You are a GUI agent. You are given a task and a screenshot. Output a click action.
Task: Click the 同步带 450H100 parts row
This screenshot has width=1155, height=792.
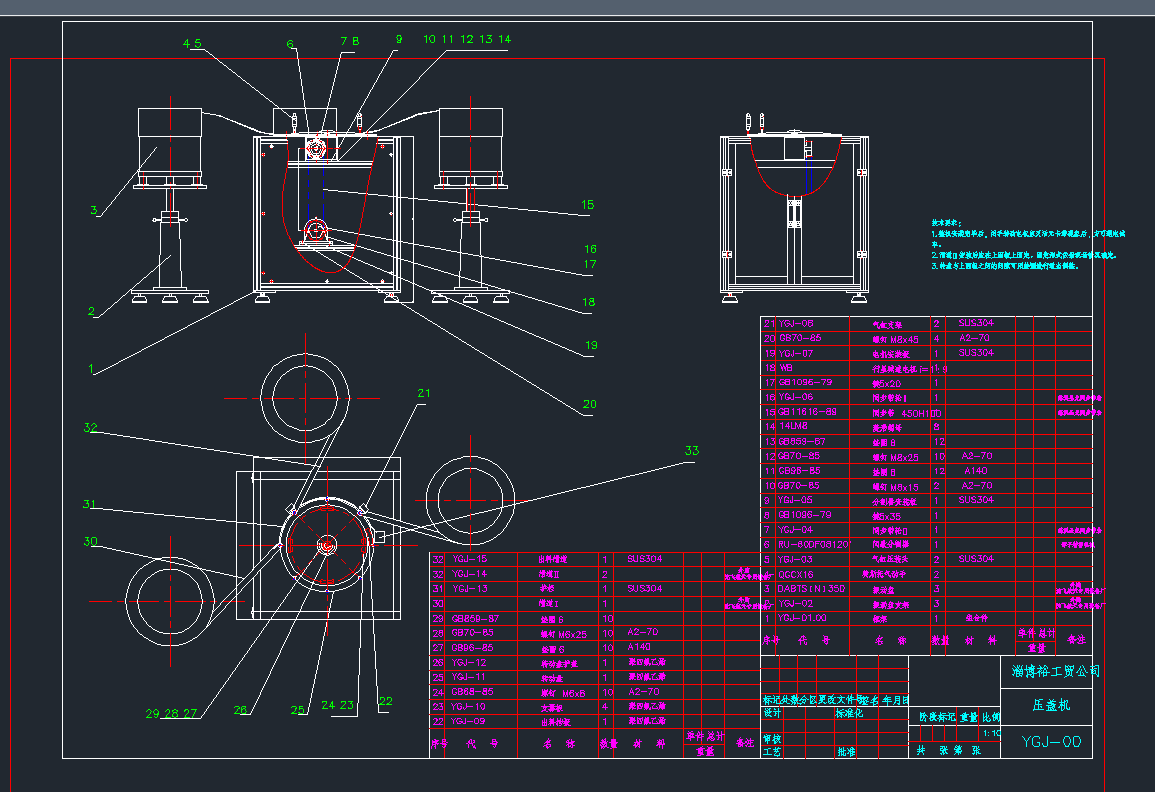870,413
